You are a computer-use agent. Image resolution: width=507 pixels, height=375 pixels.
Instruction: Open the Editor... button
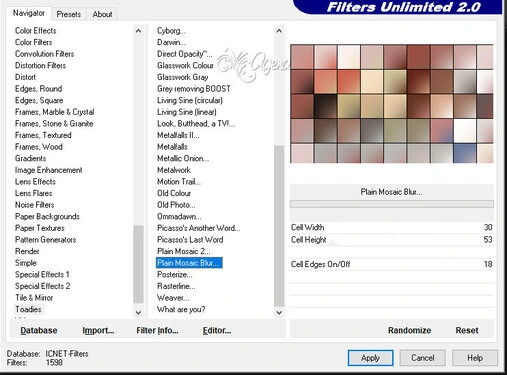coord(217,330)
